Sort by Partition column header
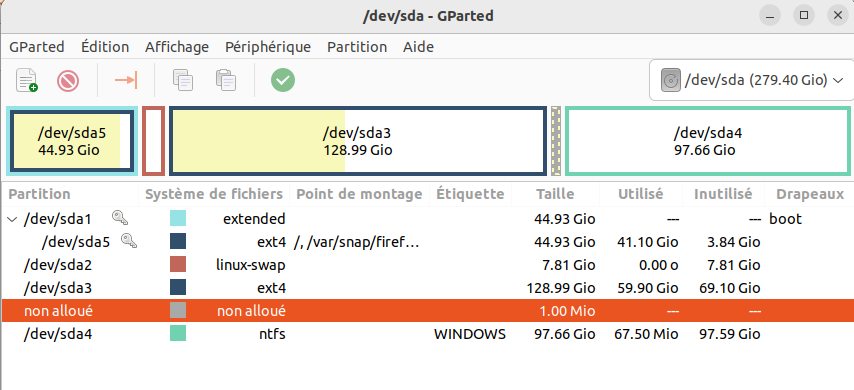This screenshot has height=390, width=854. point(70,194)
